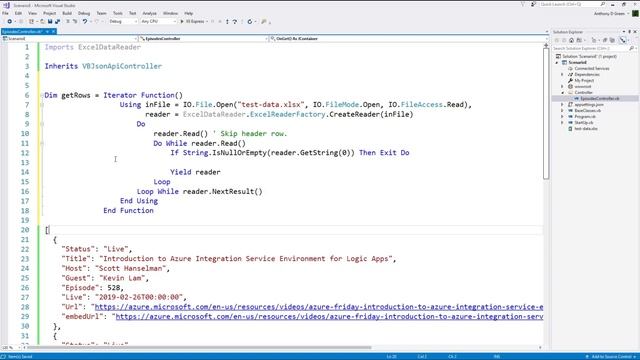Viewport: 640px width, 360px height.
Task: Collapse the Do While outline on line 11
Action: (42, 143)
